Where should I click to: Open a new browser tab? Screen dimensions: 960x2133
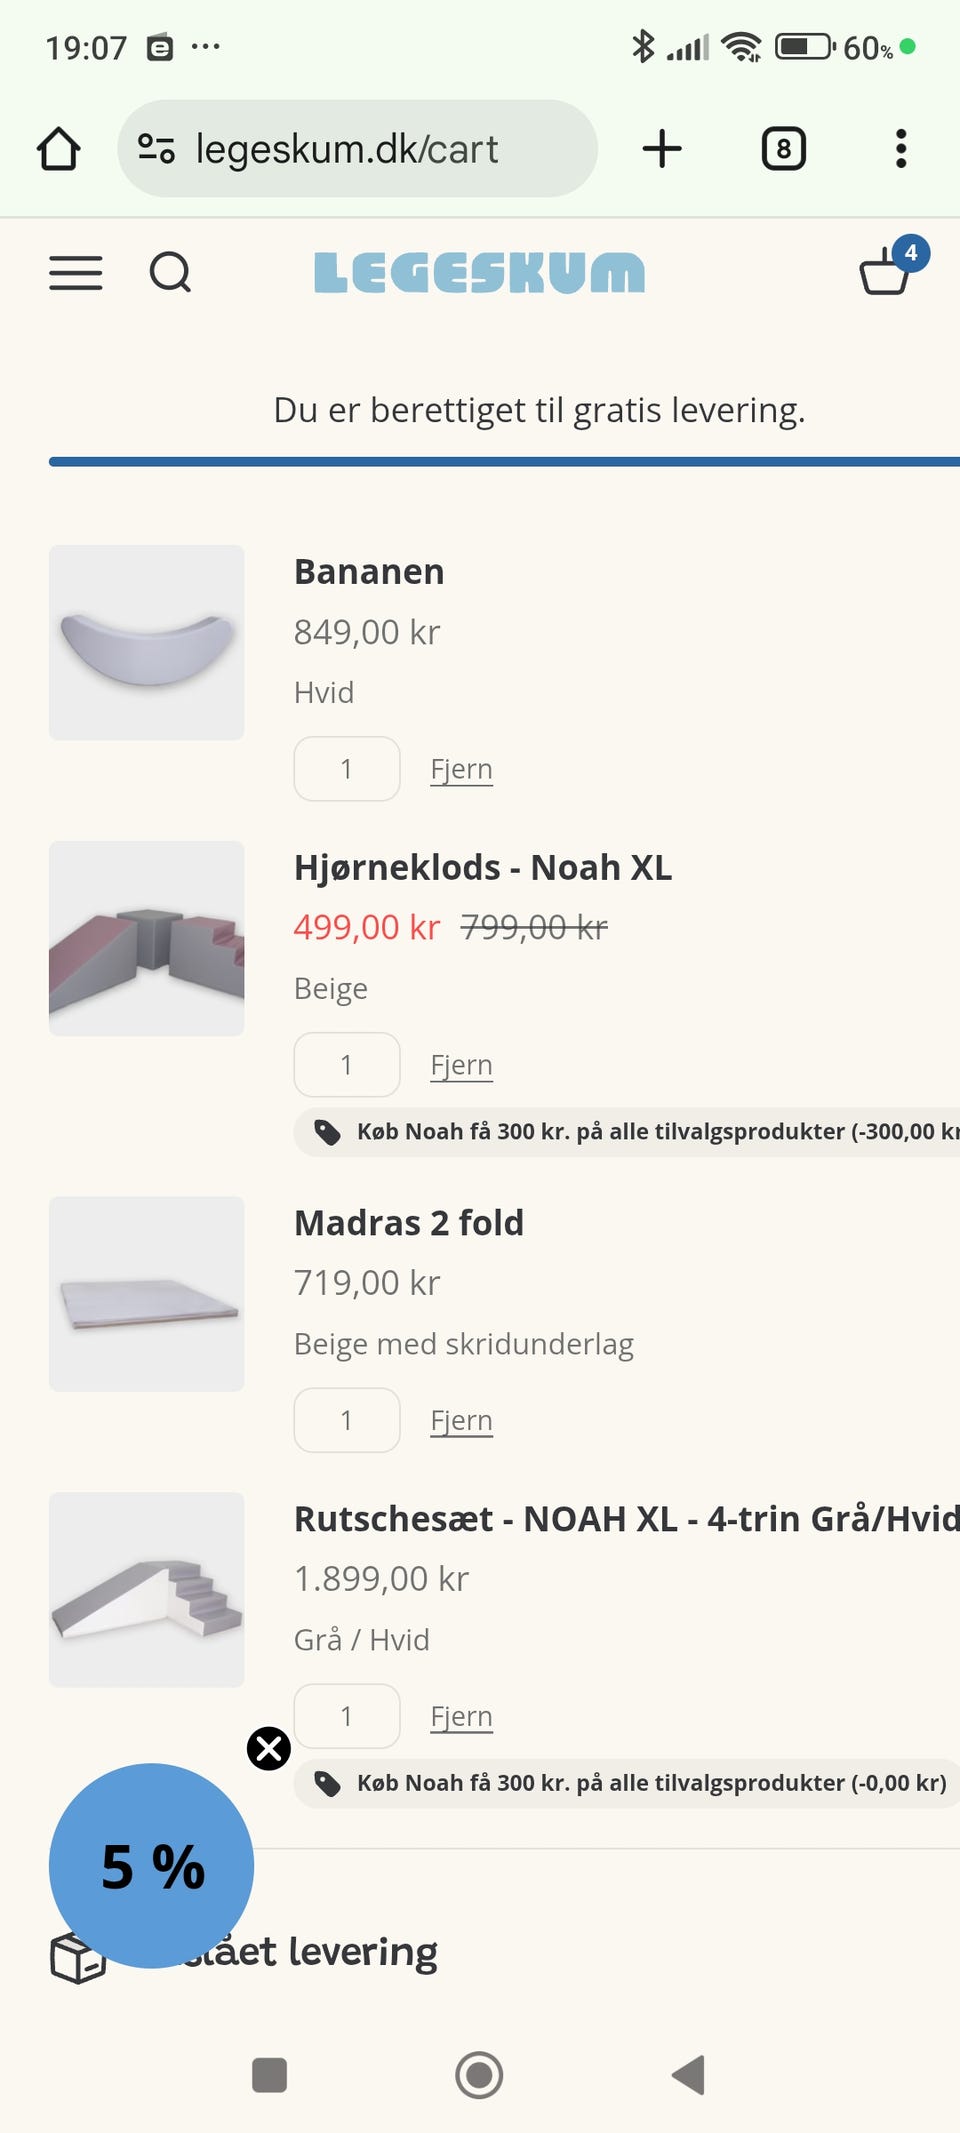tap(662, 149)
